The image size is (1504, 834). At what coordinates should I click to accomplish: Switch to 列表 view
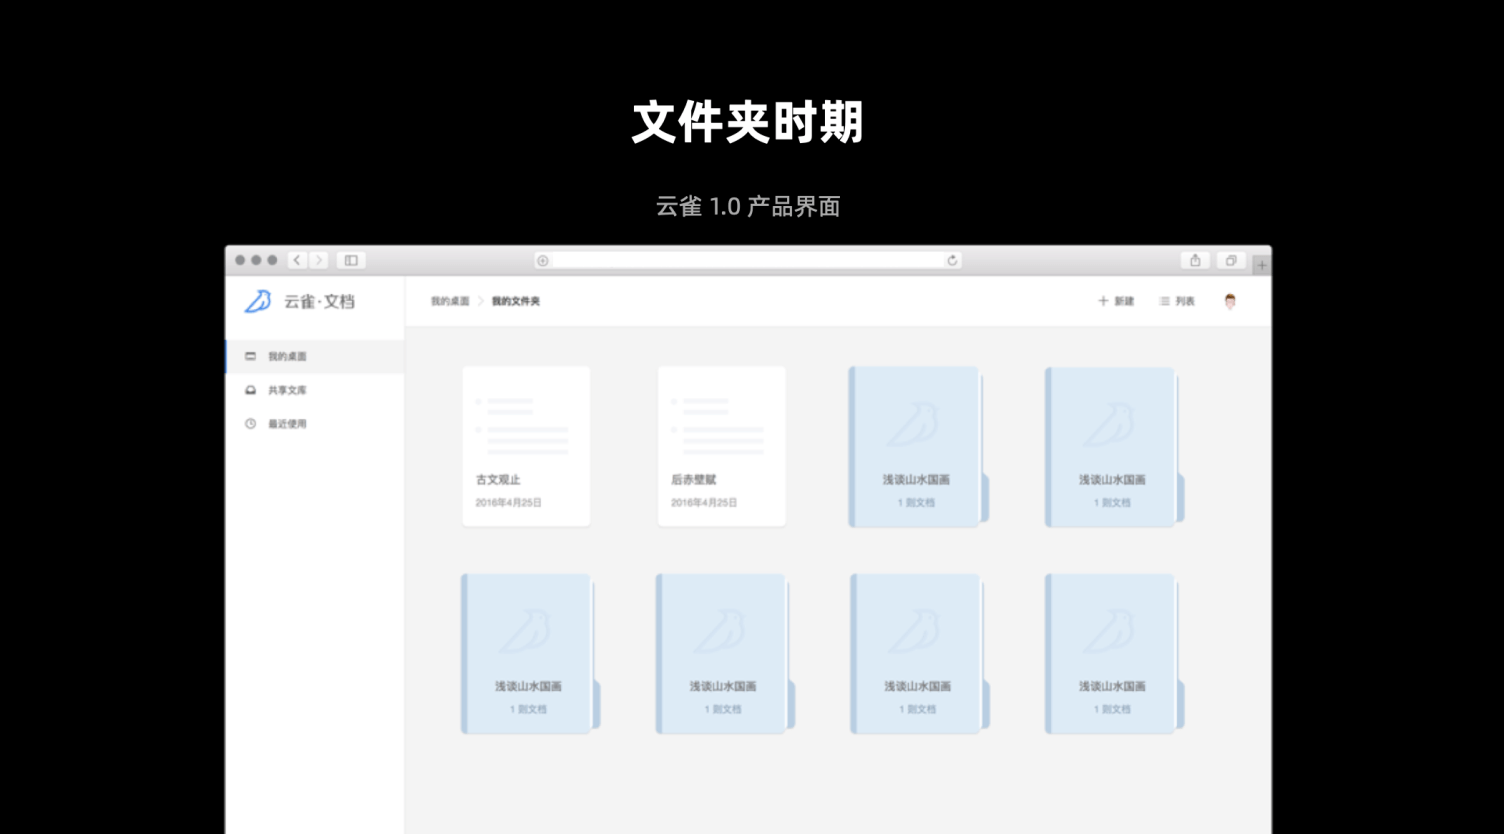[1177, 301]
